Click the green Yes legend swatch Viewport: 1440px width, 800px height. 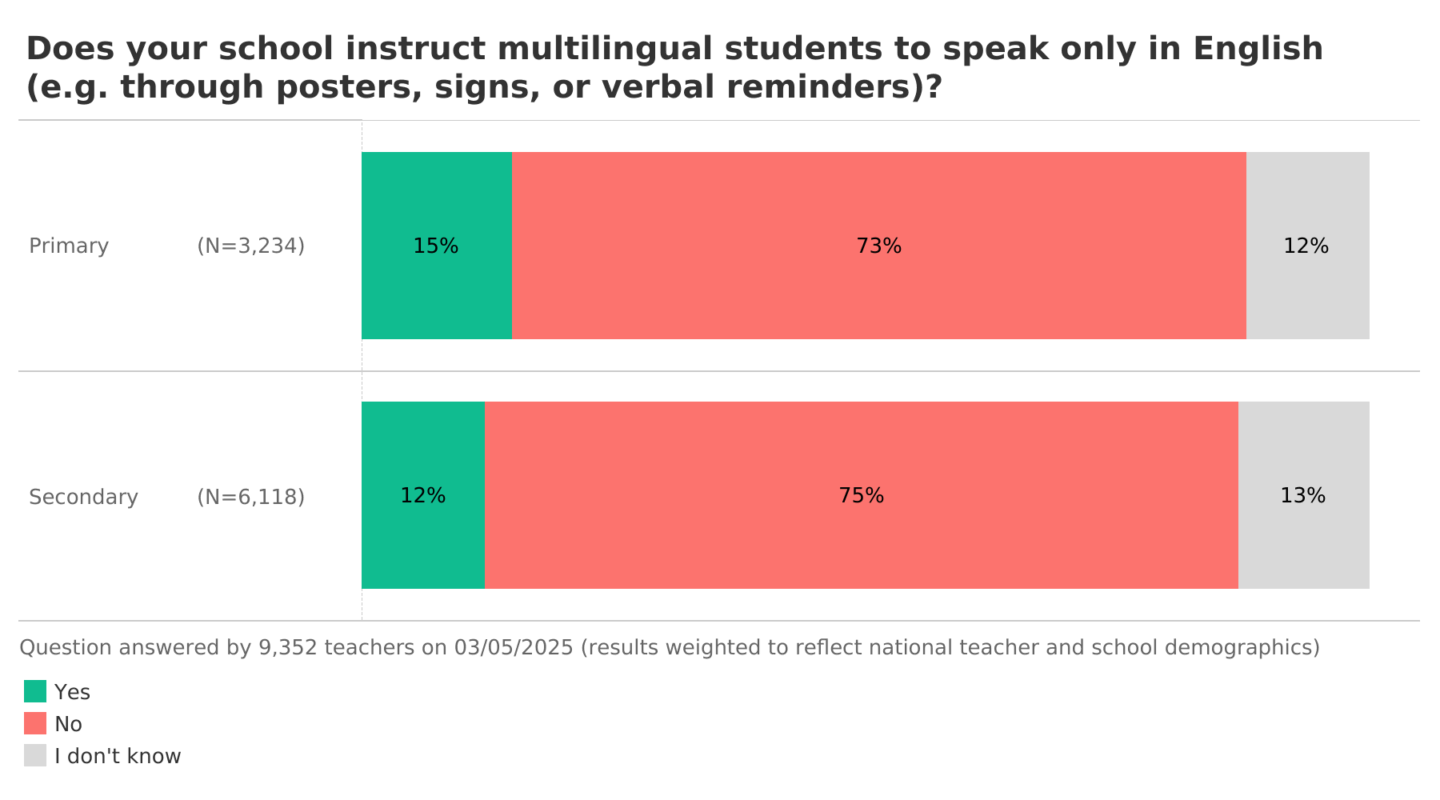click(35, 691)
